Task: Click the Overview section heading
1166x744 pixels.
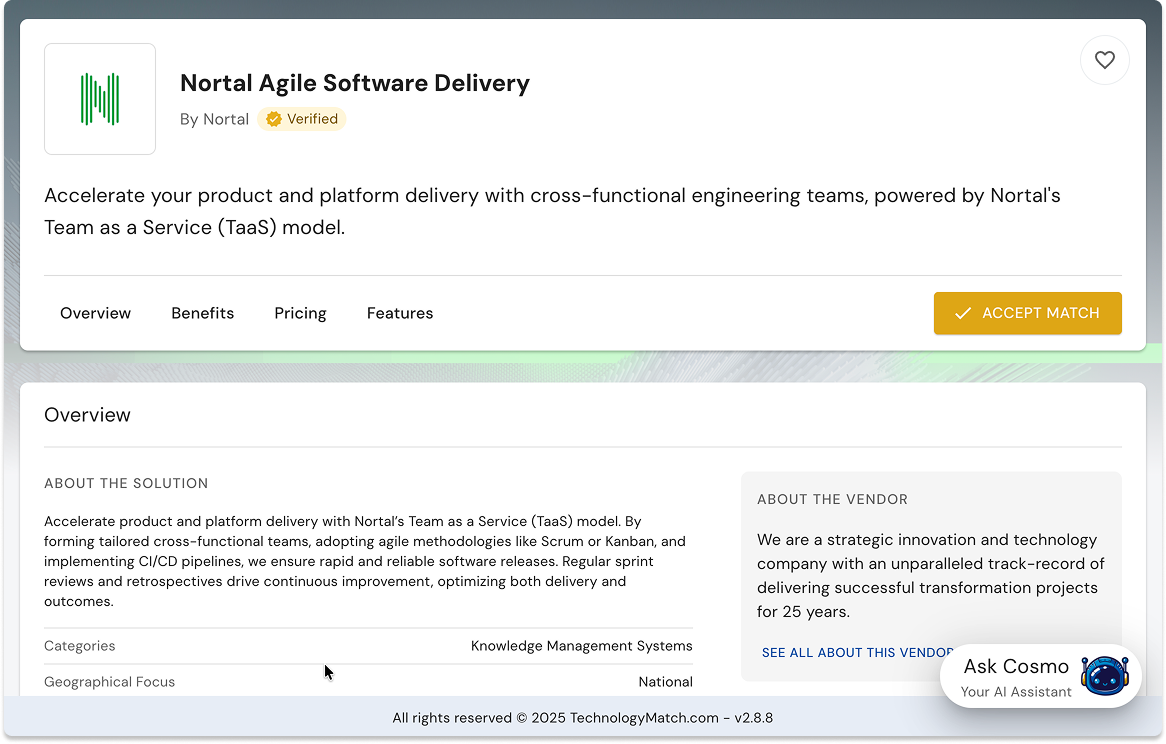Action: point(87,415)
